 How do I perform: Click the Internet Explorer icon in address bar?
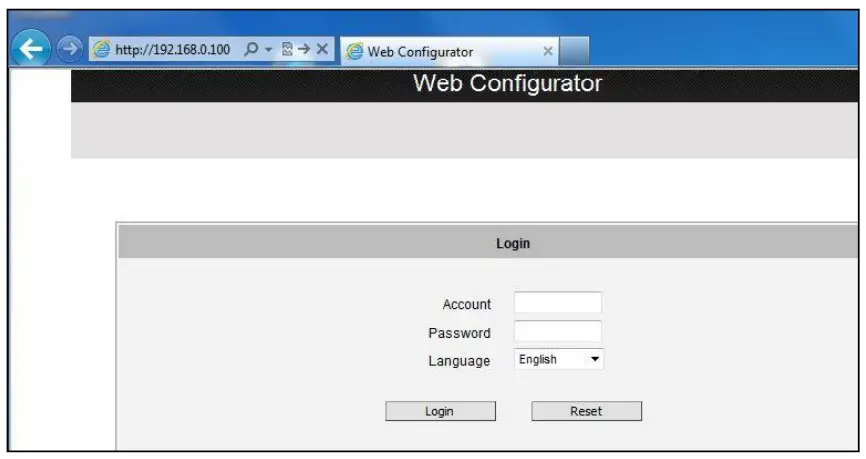(x=101, y=49)
